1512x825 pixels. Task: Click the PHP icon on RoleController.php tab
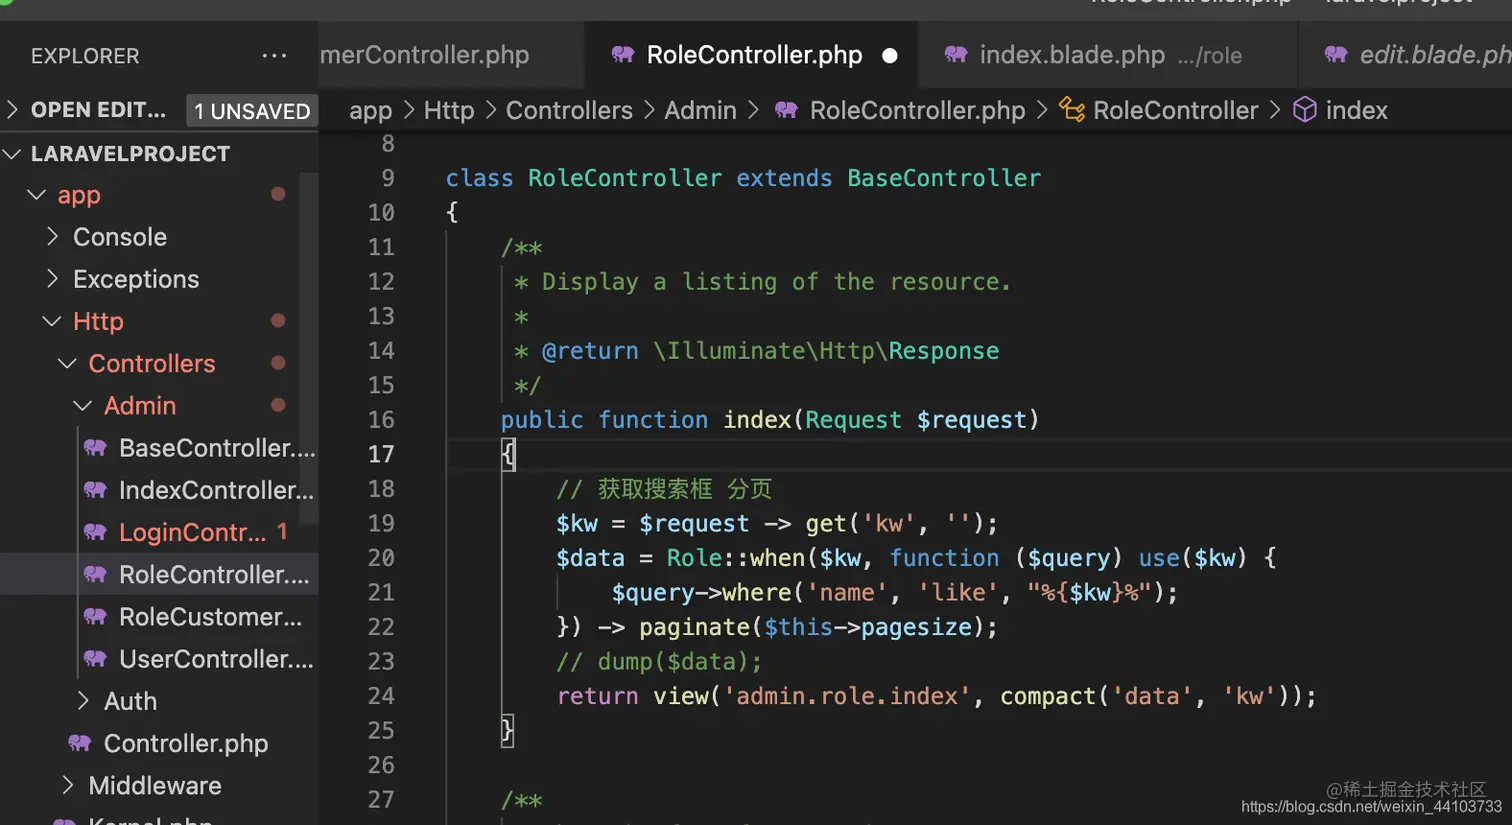(622, 55)
